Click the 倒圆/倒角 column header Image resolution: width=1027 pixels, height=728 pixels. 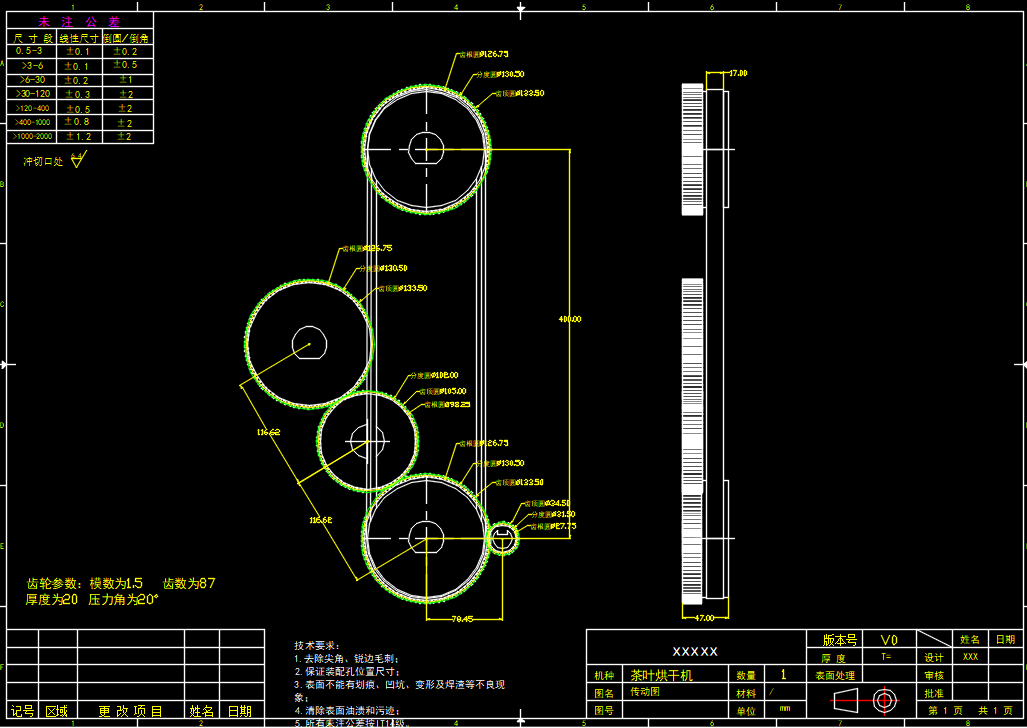(x=128, y=38)
